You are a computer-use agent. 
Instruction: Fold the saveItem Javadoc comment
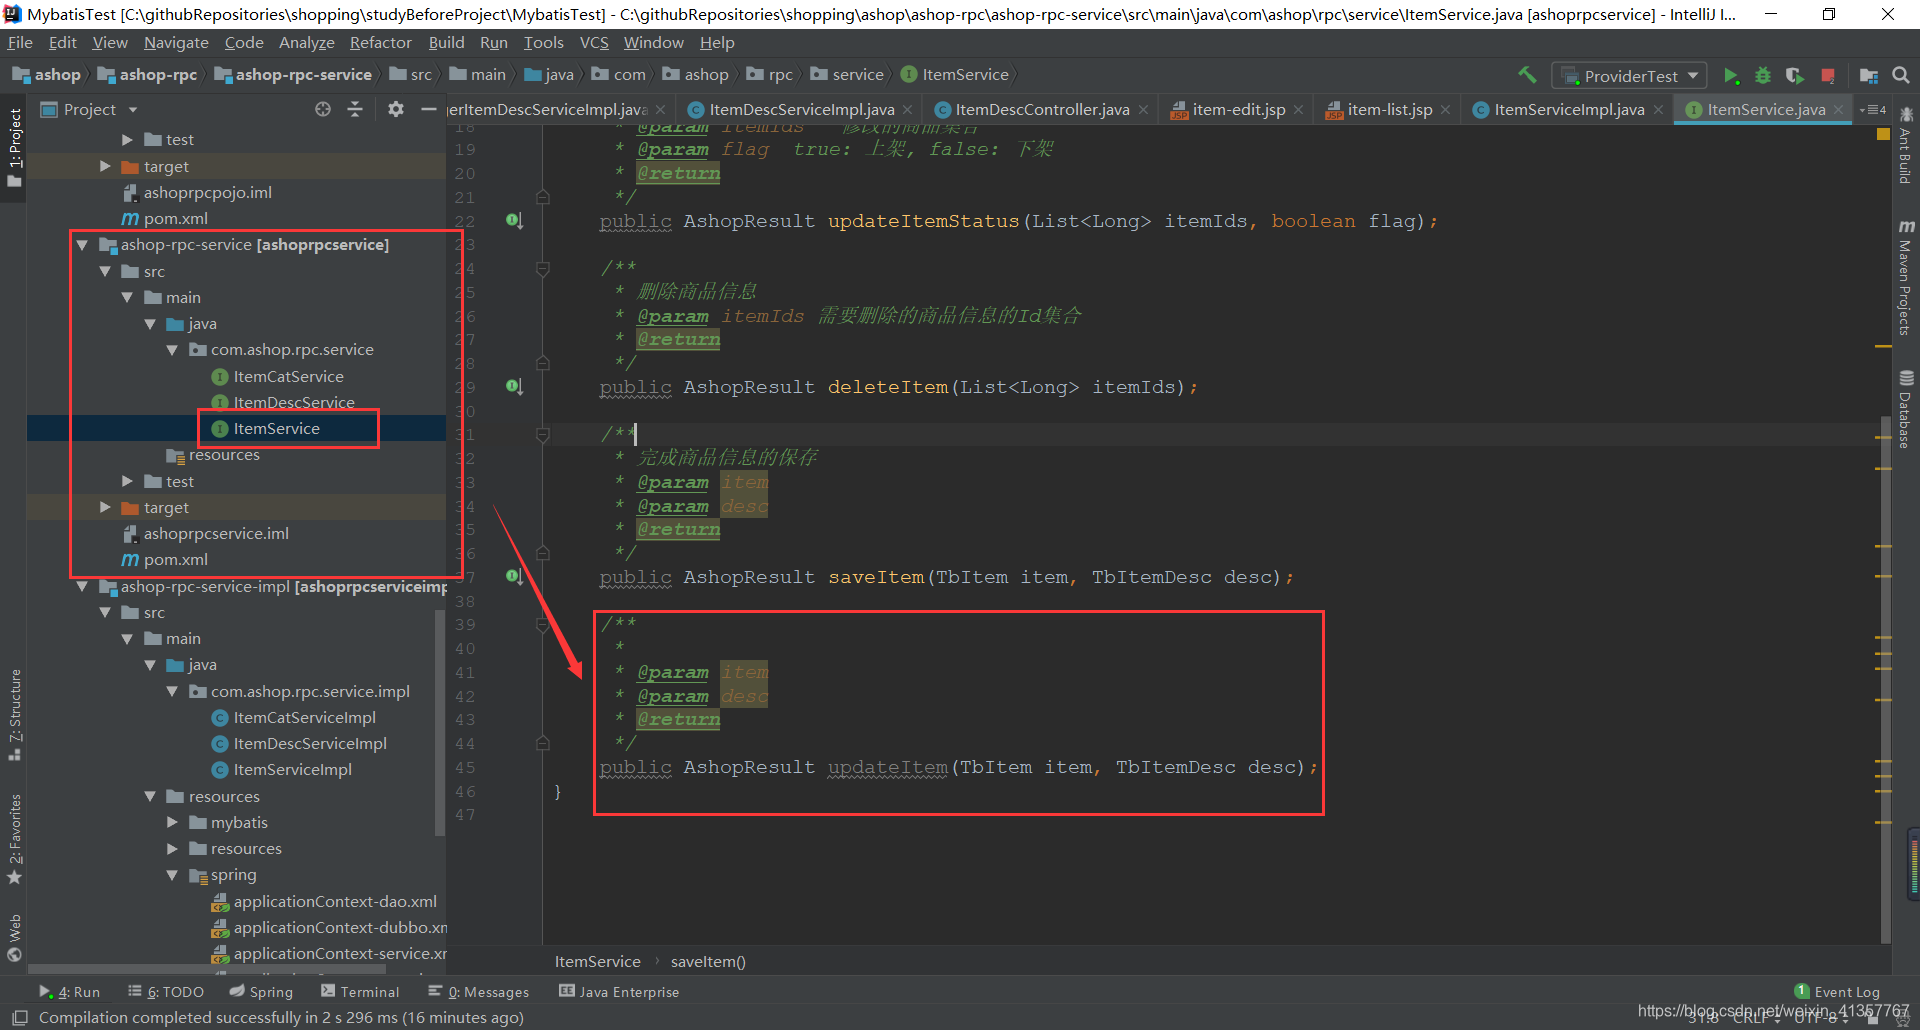pyautogui.click(x=543, y=435)
